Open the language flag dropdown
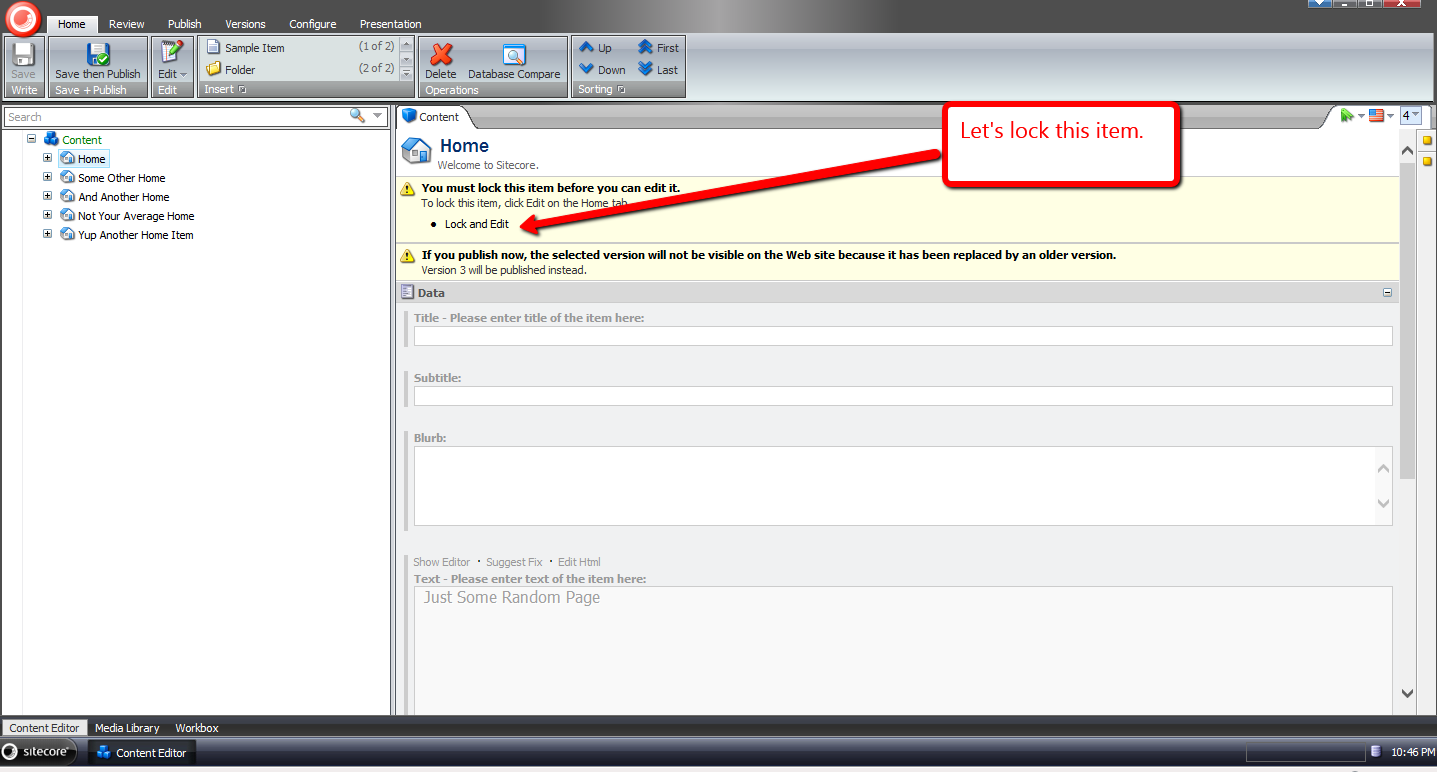Viewport: 1437px width, 772px height. click(x=1381, y=116)
